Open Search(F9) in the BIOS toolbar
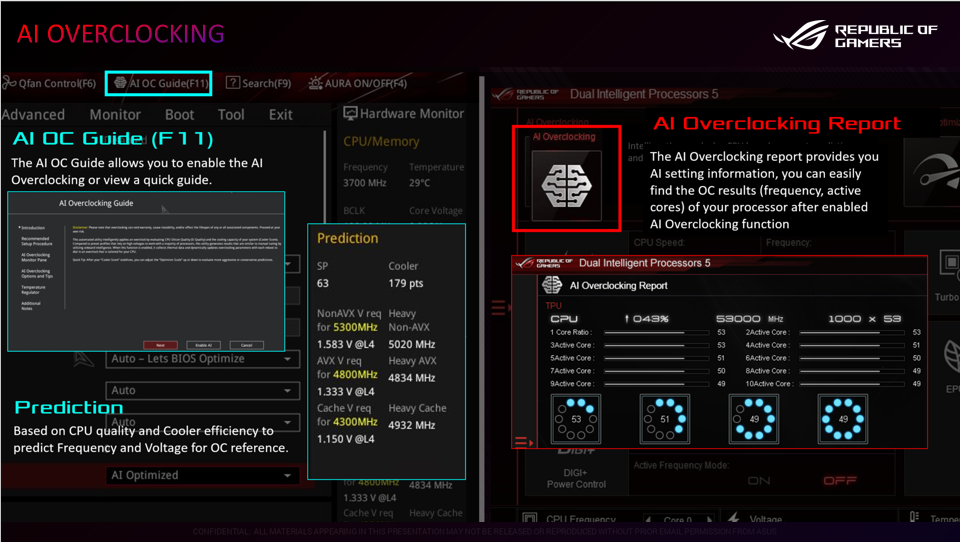Screen dimensions: 960x542 pos(258,83)
